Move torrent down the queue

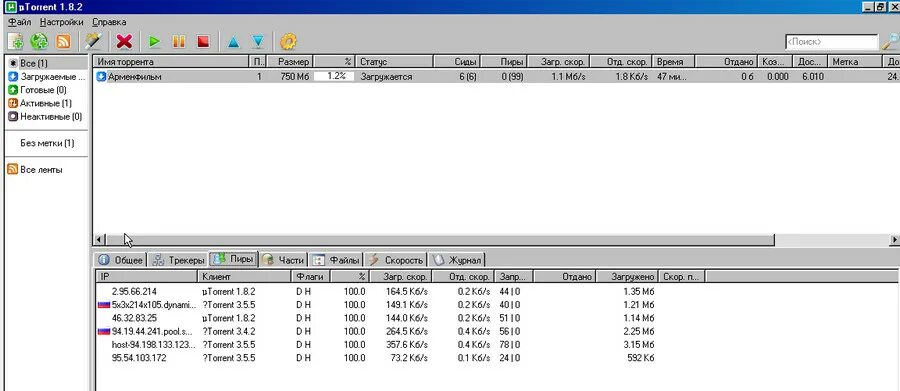coord(258,41)
